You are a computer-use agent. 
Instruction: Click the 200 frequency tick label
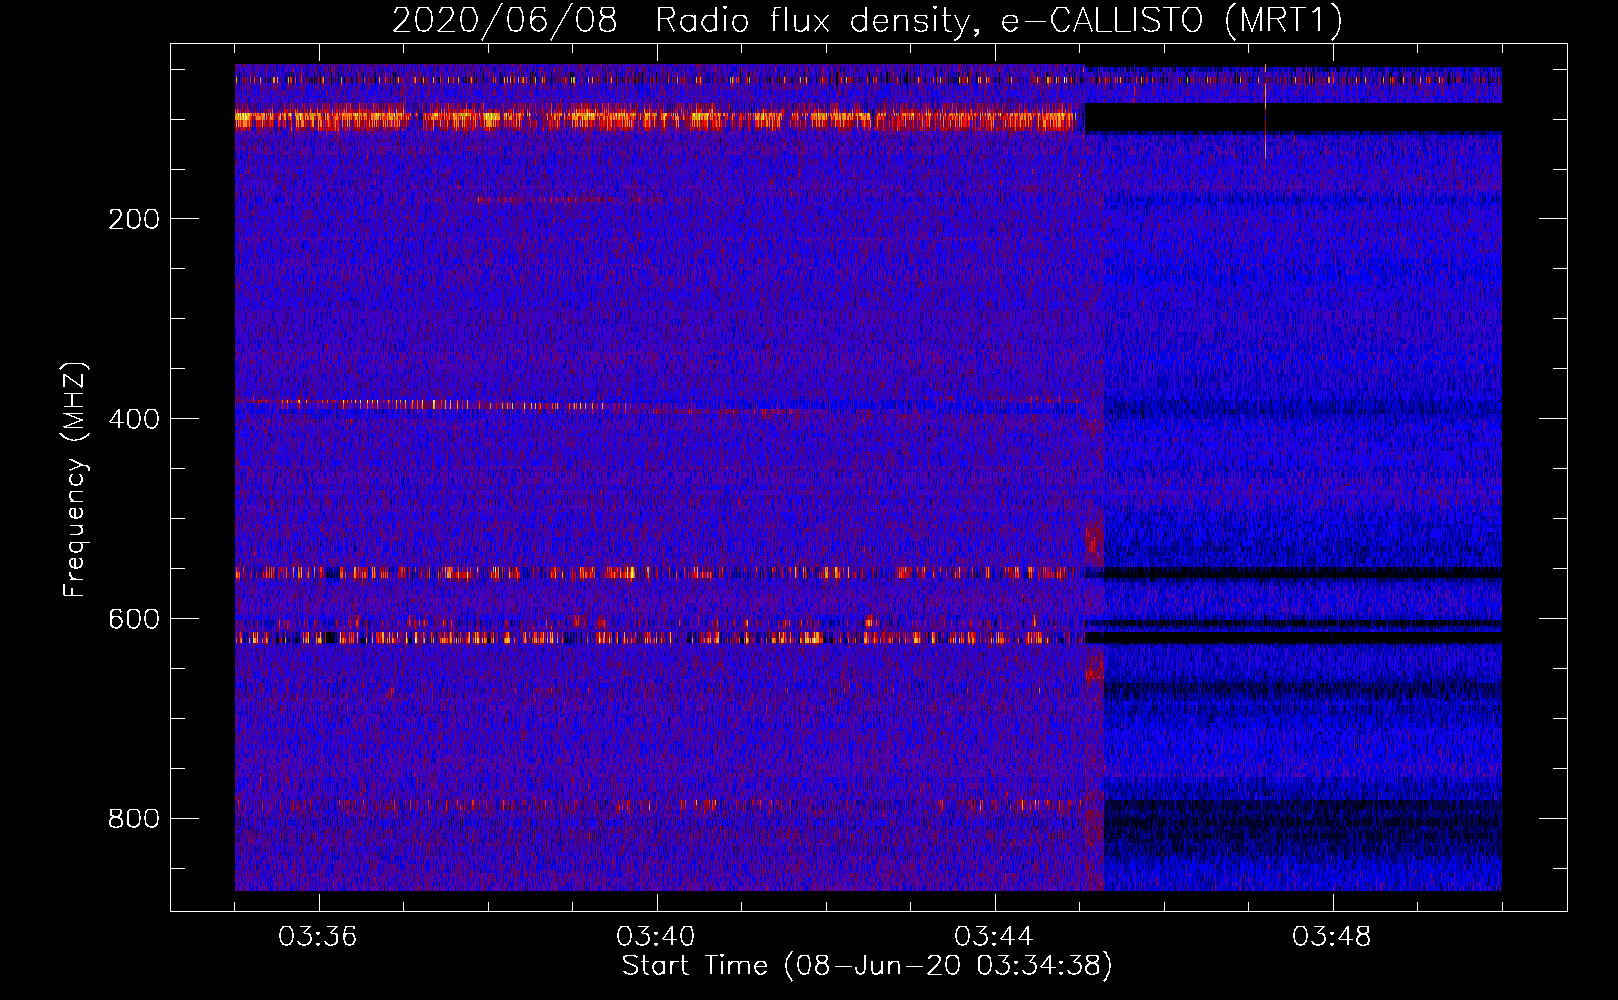pos(134,219)
